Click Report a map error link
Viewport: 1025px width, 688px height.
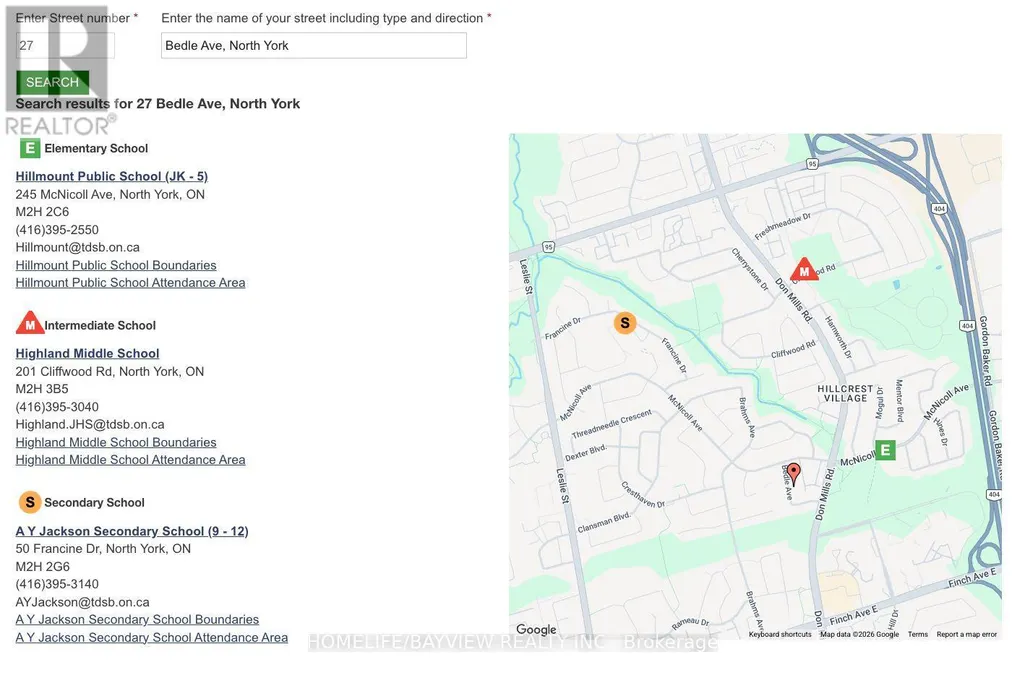coord(967,634)
